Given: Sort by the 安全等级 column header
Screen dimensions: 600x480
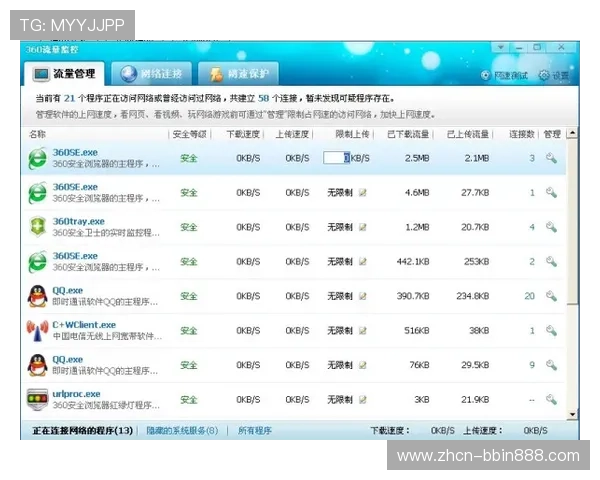Looking at the screenshot, I should point(189,134).
